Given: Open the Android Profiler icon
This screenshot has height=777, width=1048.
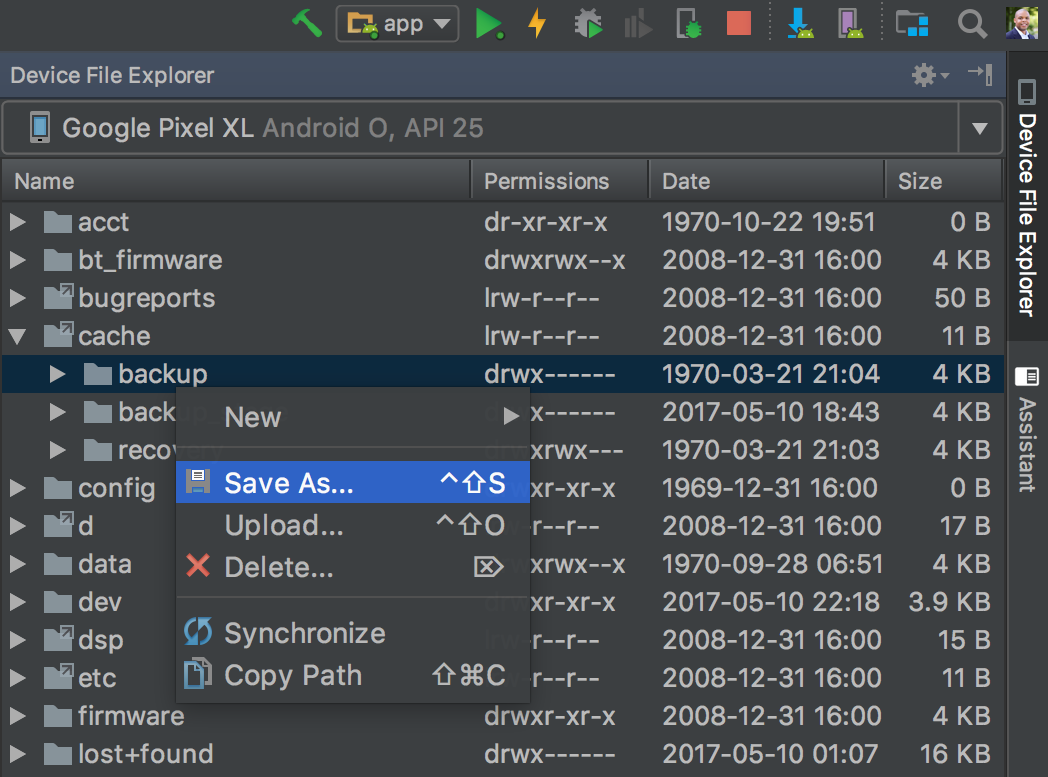Looking at the screenshot, I should (x=637, y=23).
